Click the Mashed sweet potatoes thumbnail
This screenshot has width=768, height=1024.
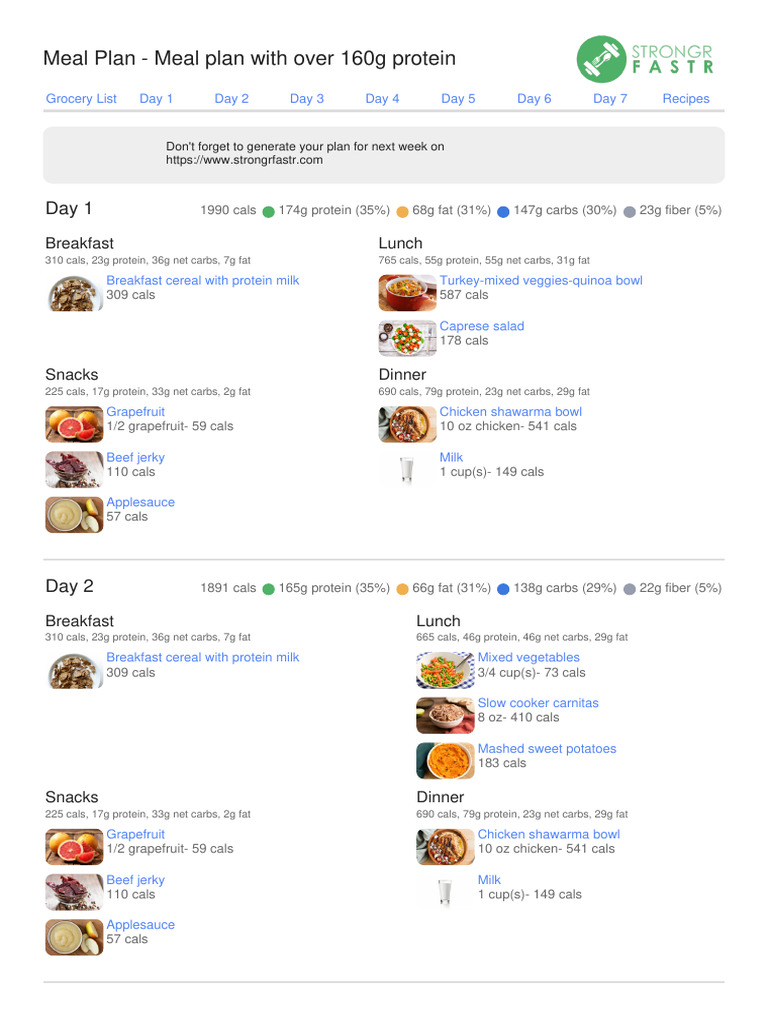click(445, 760)
